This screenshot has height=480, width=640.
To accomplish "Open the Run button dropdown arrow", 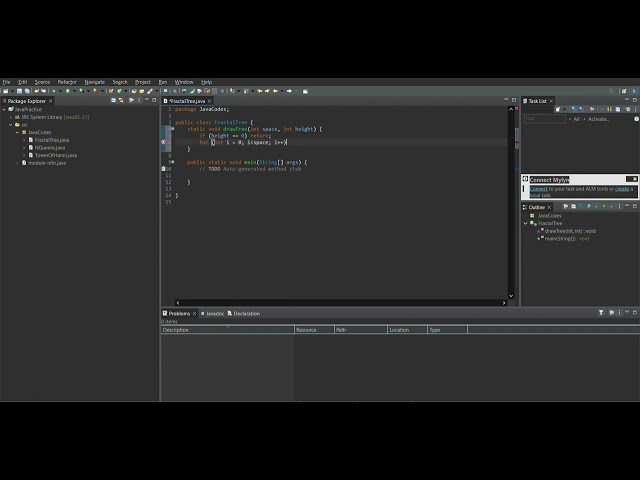I will point(74,91).
